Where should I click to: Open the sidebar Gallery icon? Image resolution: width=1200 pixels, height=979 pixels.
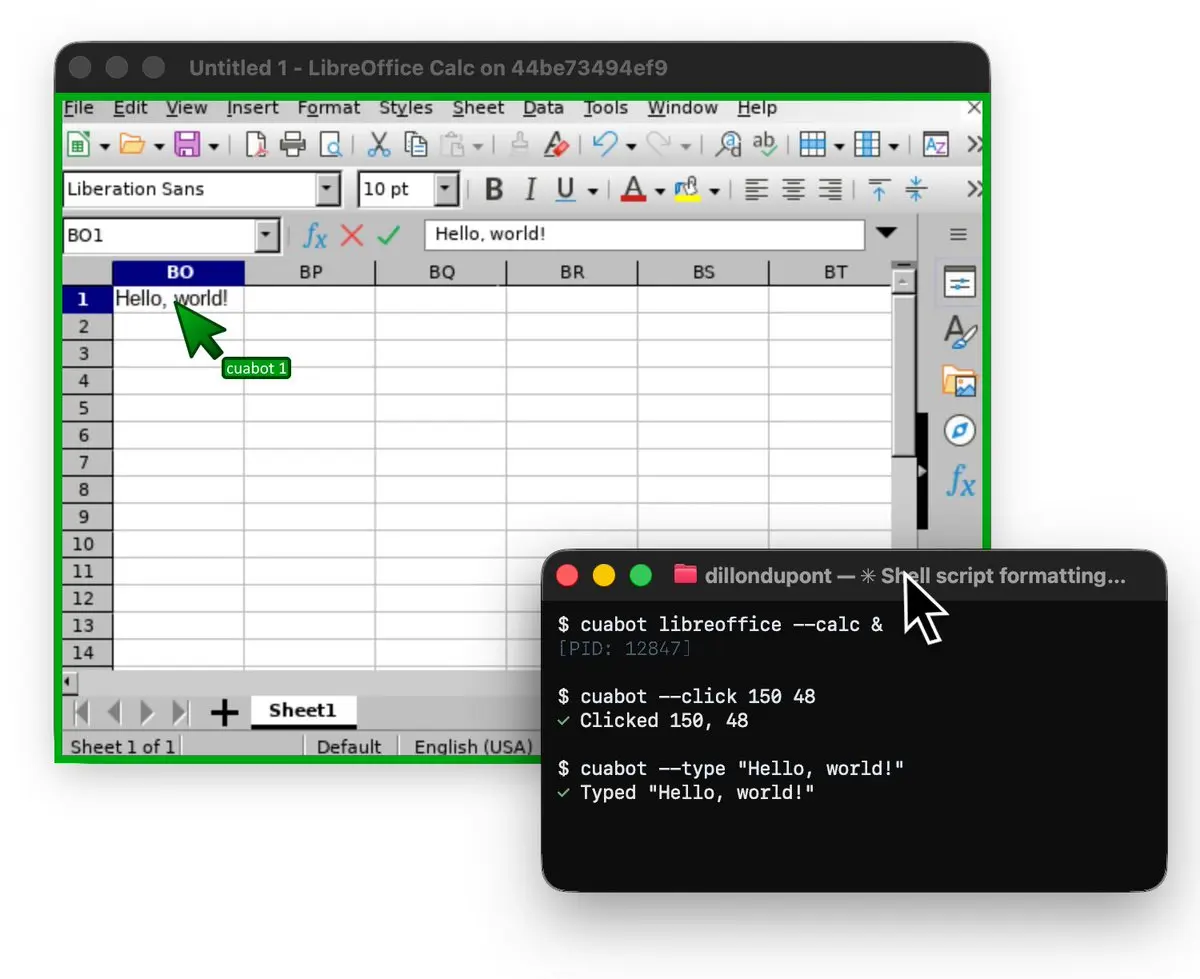point(959,381)
